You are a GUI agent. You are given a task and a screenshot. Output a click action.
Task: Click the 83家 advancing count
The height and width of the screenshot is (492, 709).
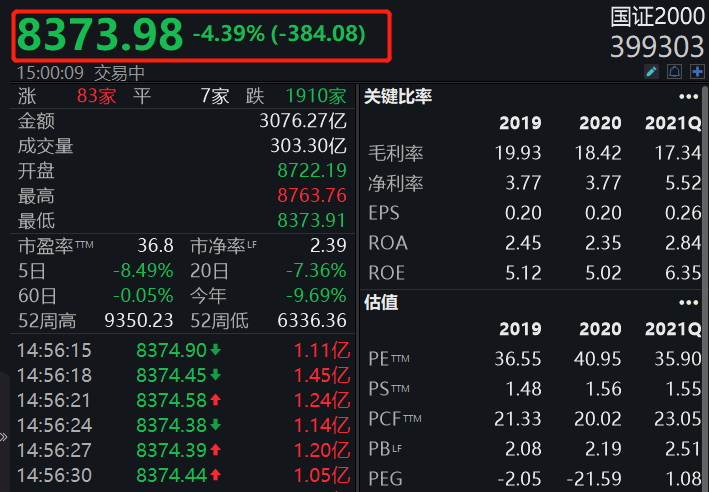point(96,96)
